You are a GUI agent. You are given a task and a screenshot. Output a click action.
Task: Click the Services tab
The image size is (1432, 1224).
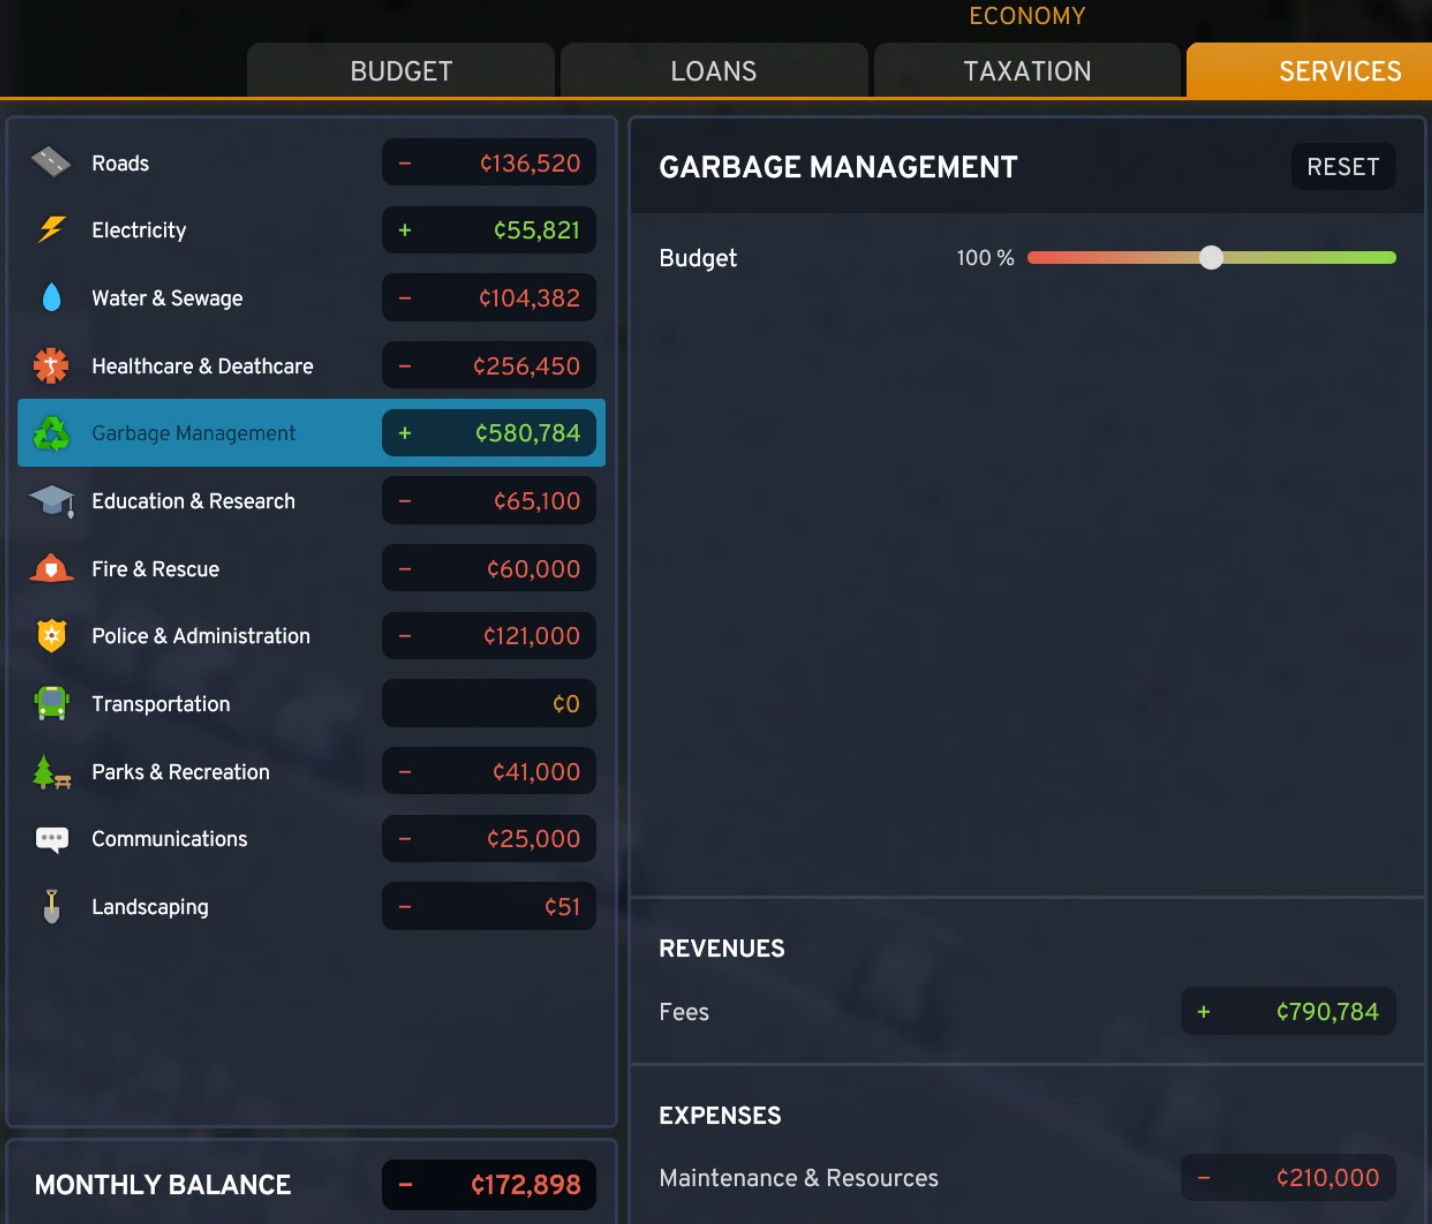point(1340,71)
